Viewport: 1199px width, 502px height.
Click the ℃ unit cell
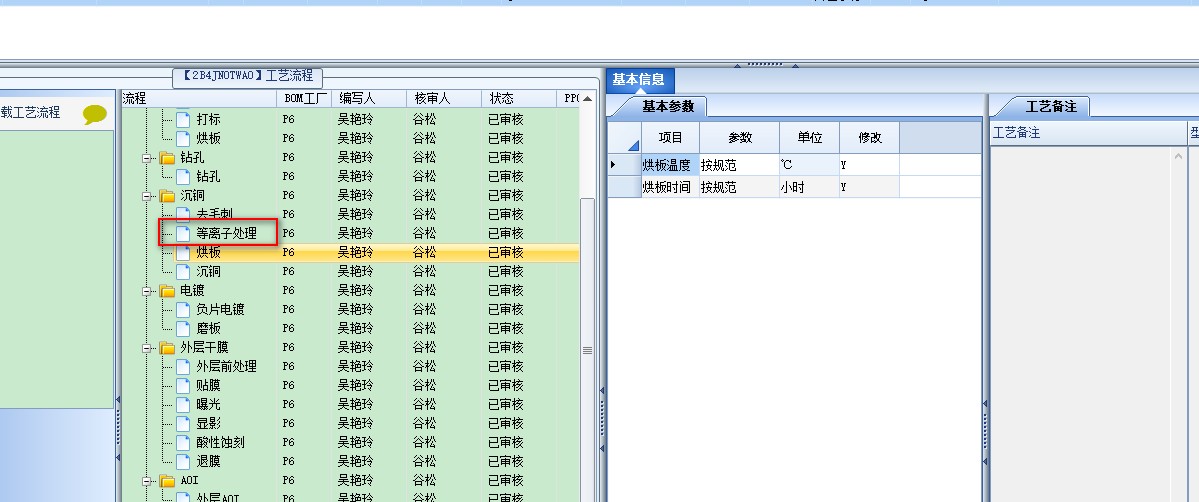click(809, 165)
